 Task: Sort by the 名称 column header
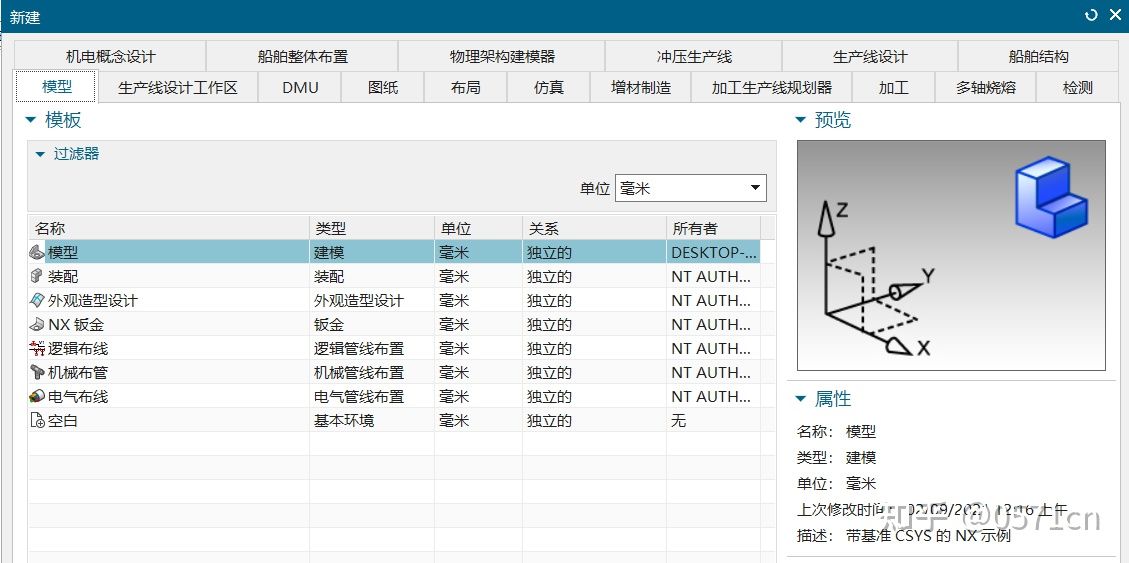(x=169, y=228)
